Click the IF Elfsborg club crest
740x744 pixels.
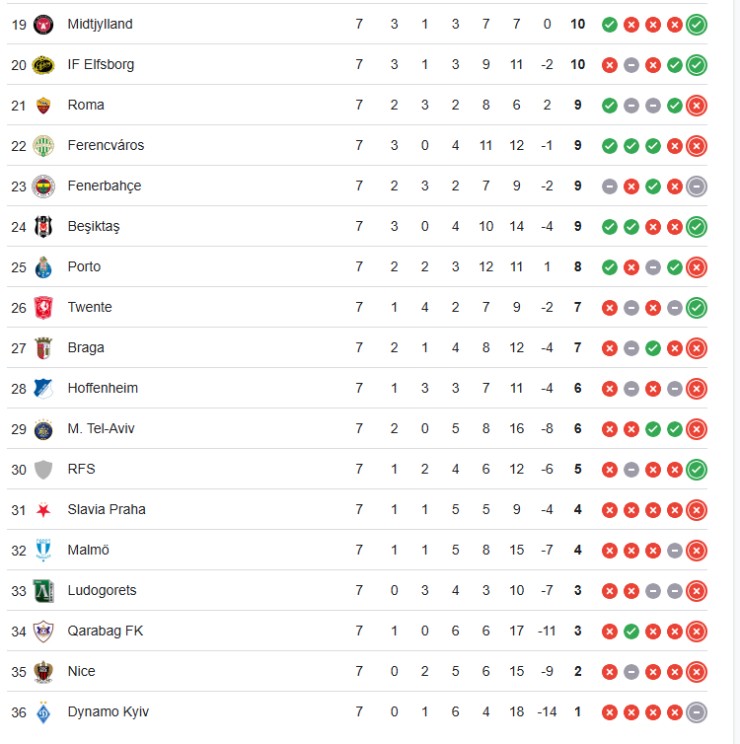(x=42, y=65)
